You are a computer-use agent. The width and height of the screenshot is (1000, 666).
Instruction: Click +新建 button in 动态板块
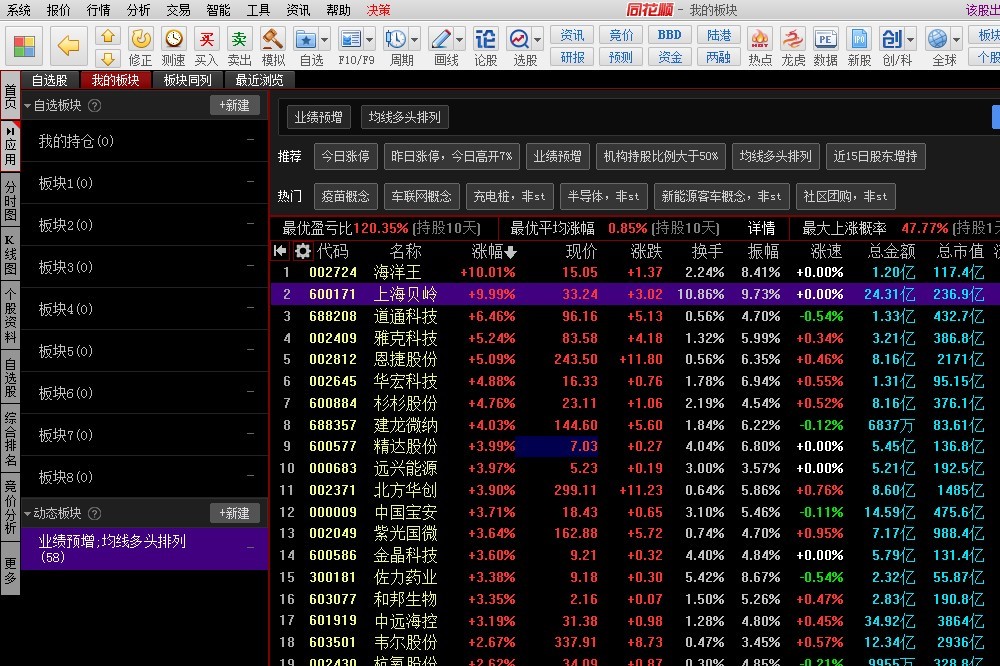(235, 513)
